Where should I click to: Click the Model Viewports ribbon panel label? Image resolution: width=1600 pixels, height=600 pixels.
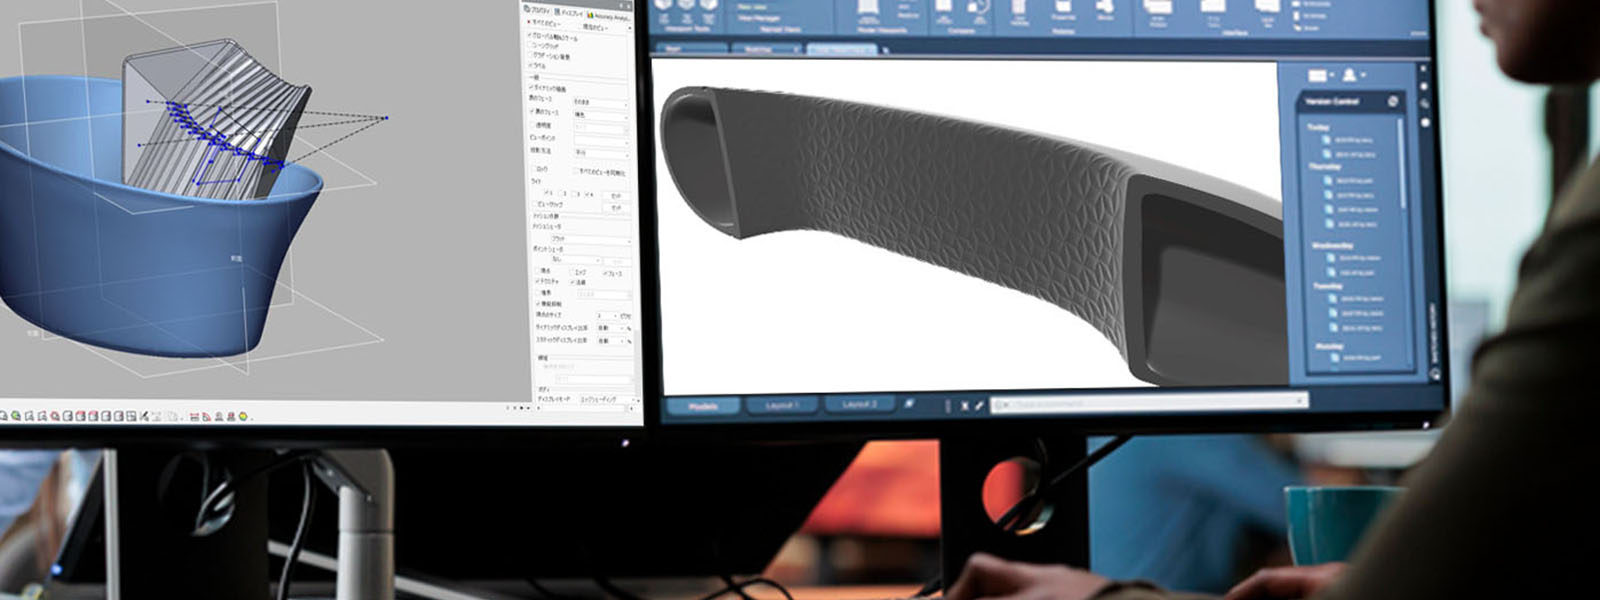click(x=881, y=30)
